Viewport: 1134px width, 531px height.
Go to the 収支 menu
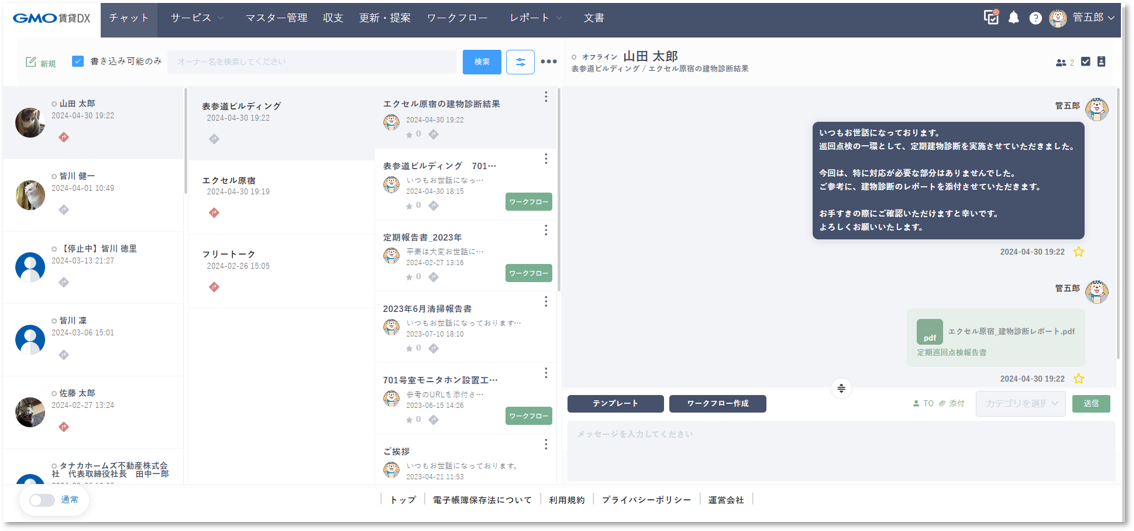(x=333, y=18)
